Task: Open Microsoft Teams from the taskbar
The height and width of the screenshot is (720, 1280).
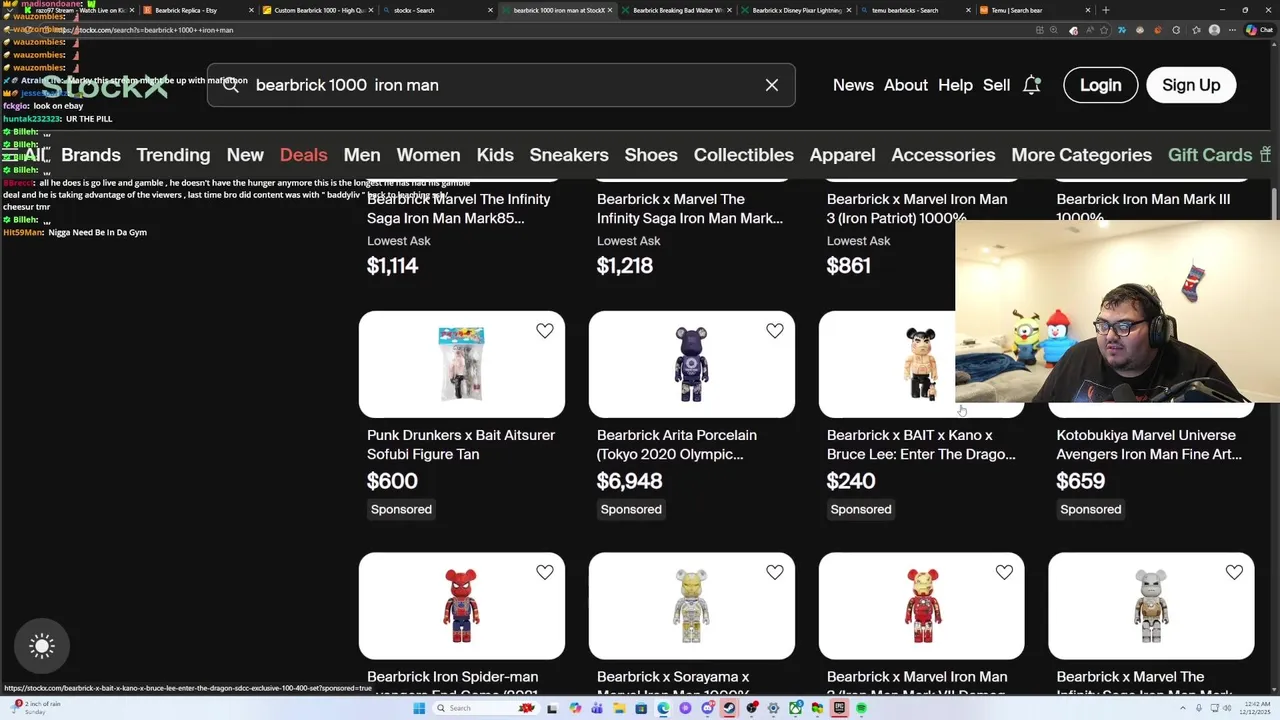Action: coord(597,708)
